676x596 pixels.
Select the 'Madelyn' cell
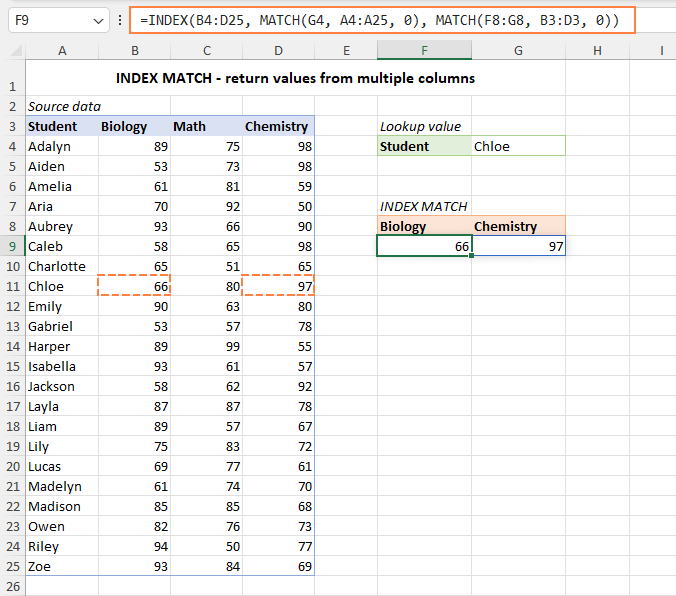[62, 486]
